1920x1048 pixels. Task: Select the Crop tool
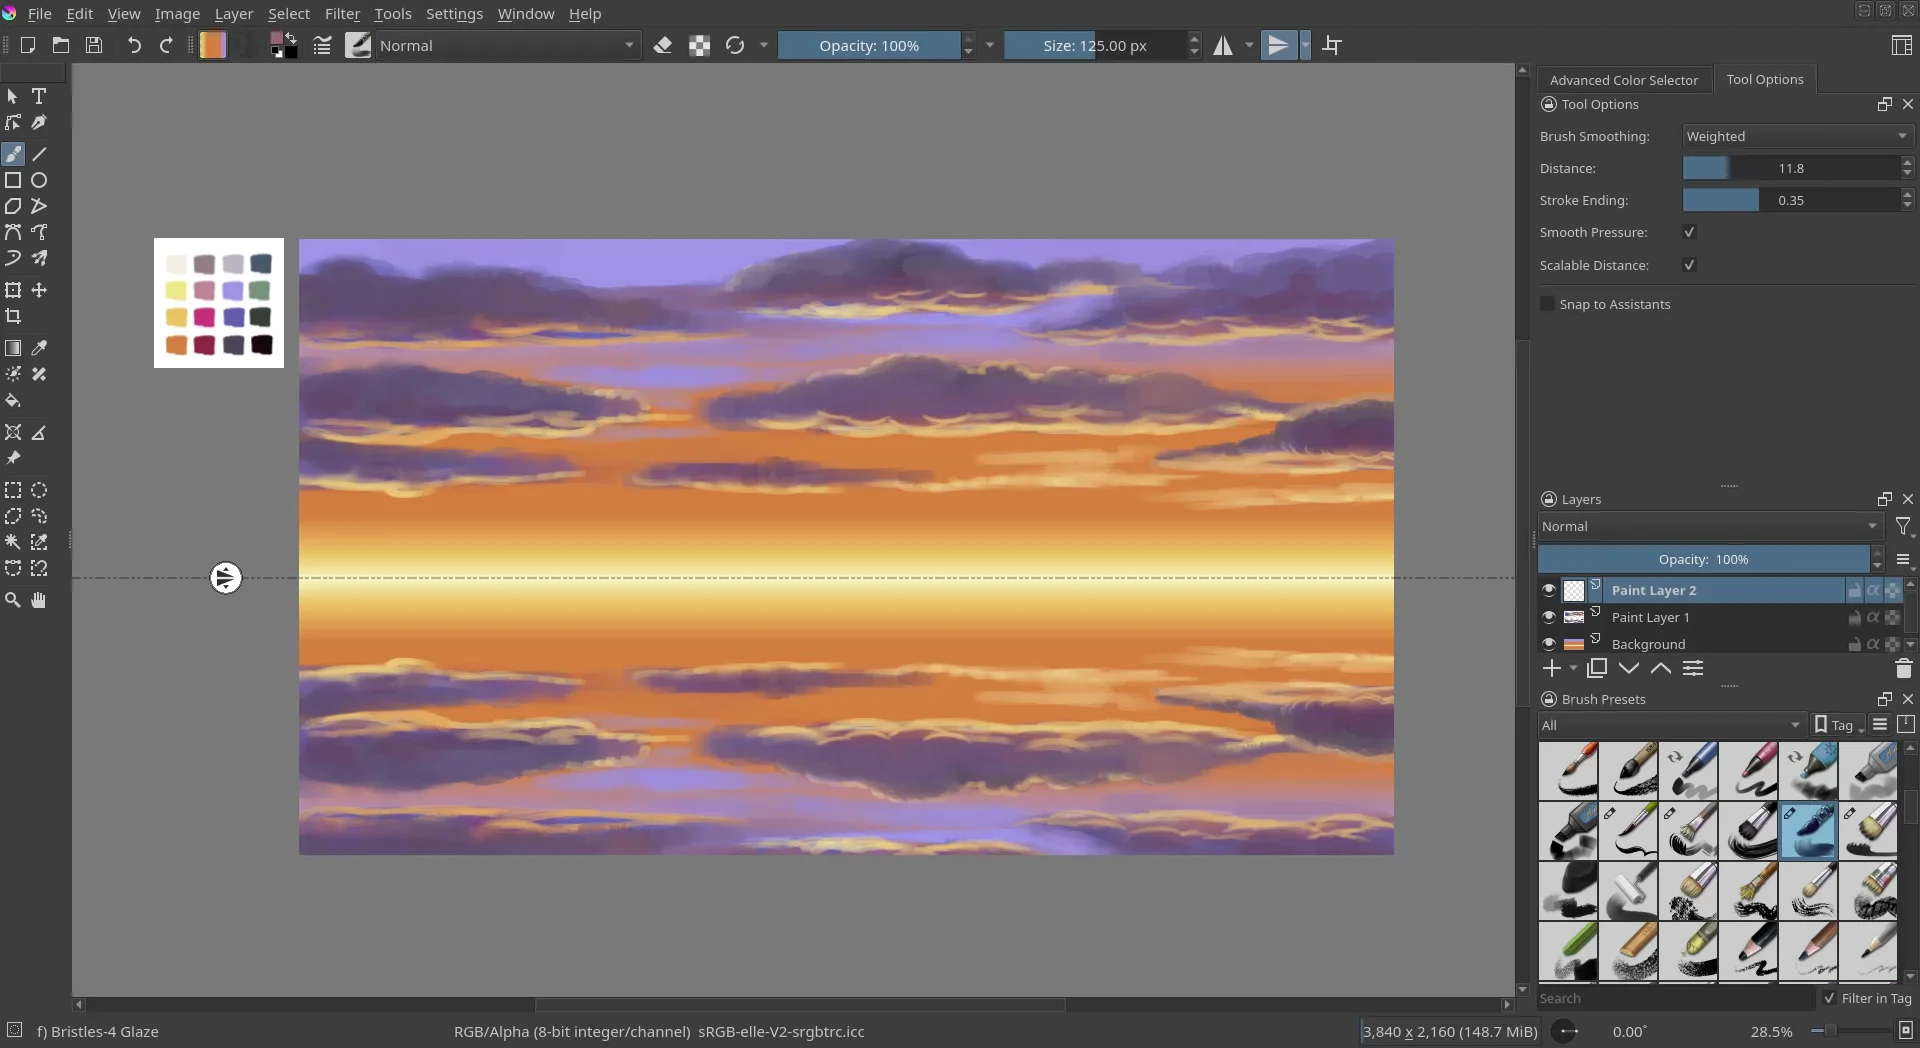13,317
